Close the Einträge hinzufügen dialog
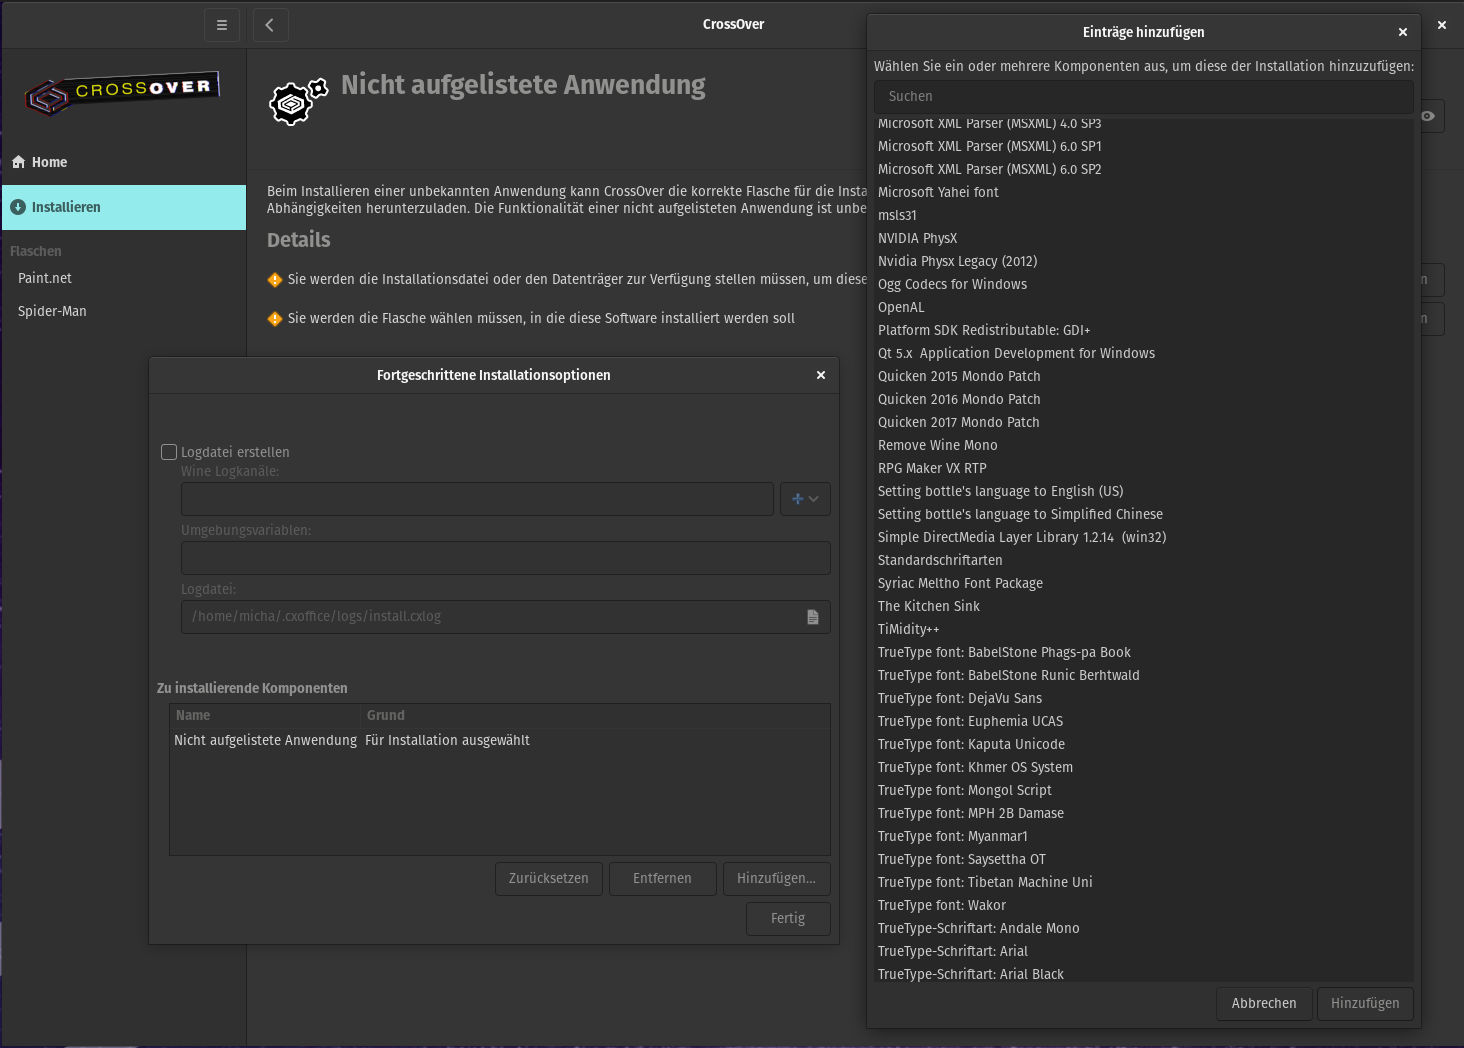 [1402, 32]
